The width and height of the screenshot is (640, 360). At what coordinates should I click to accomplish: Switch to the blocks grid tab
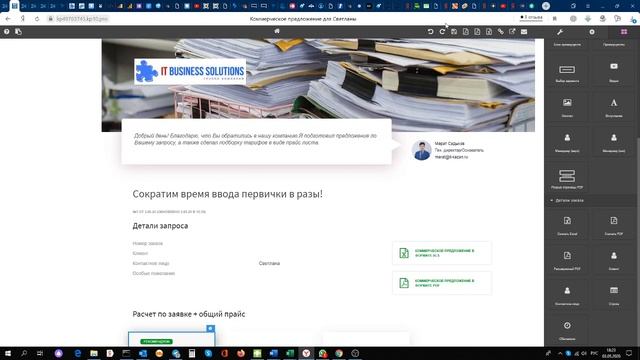(x=624, y=32)
